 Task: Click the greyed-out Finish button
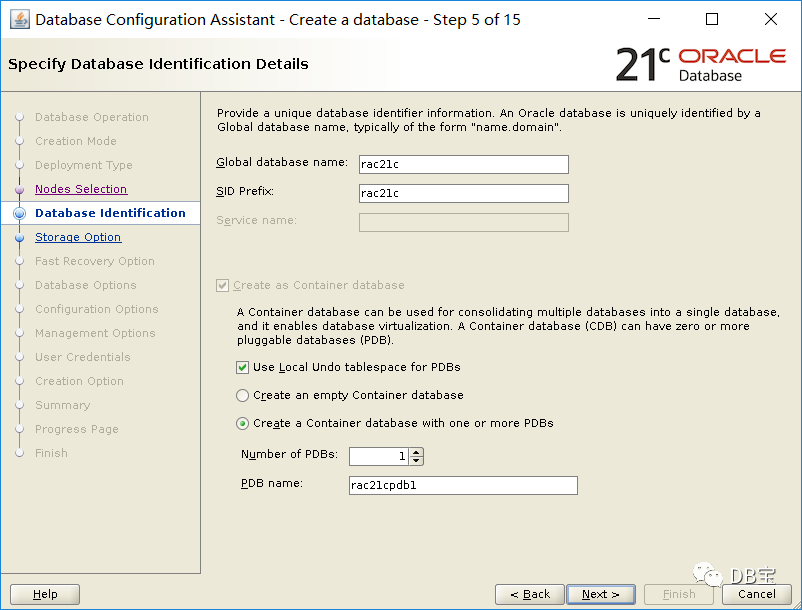tap(678, 594)
